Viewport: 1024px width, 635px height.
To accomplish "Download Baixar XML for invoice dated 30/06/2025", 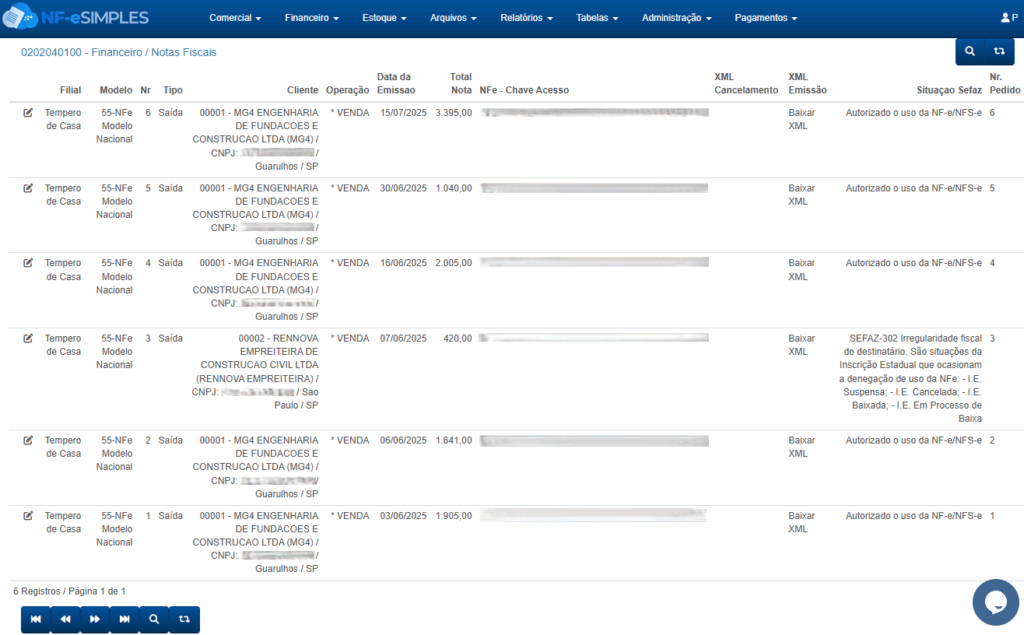I will click(801, 195).
